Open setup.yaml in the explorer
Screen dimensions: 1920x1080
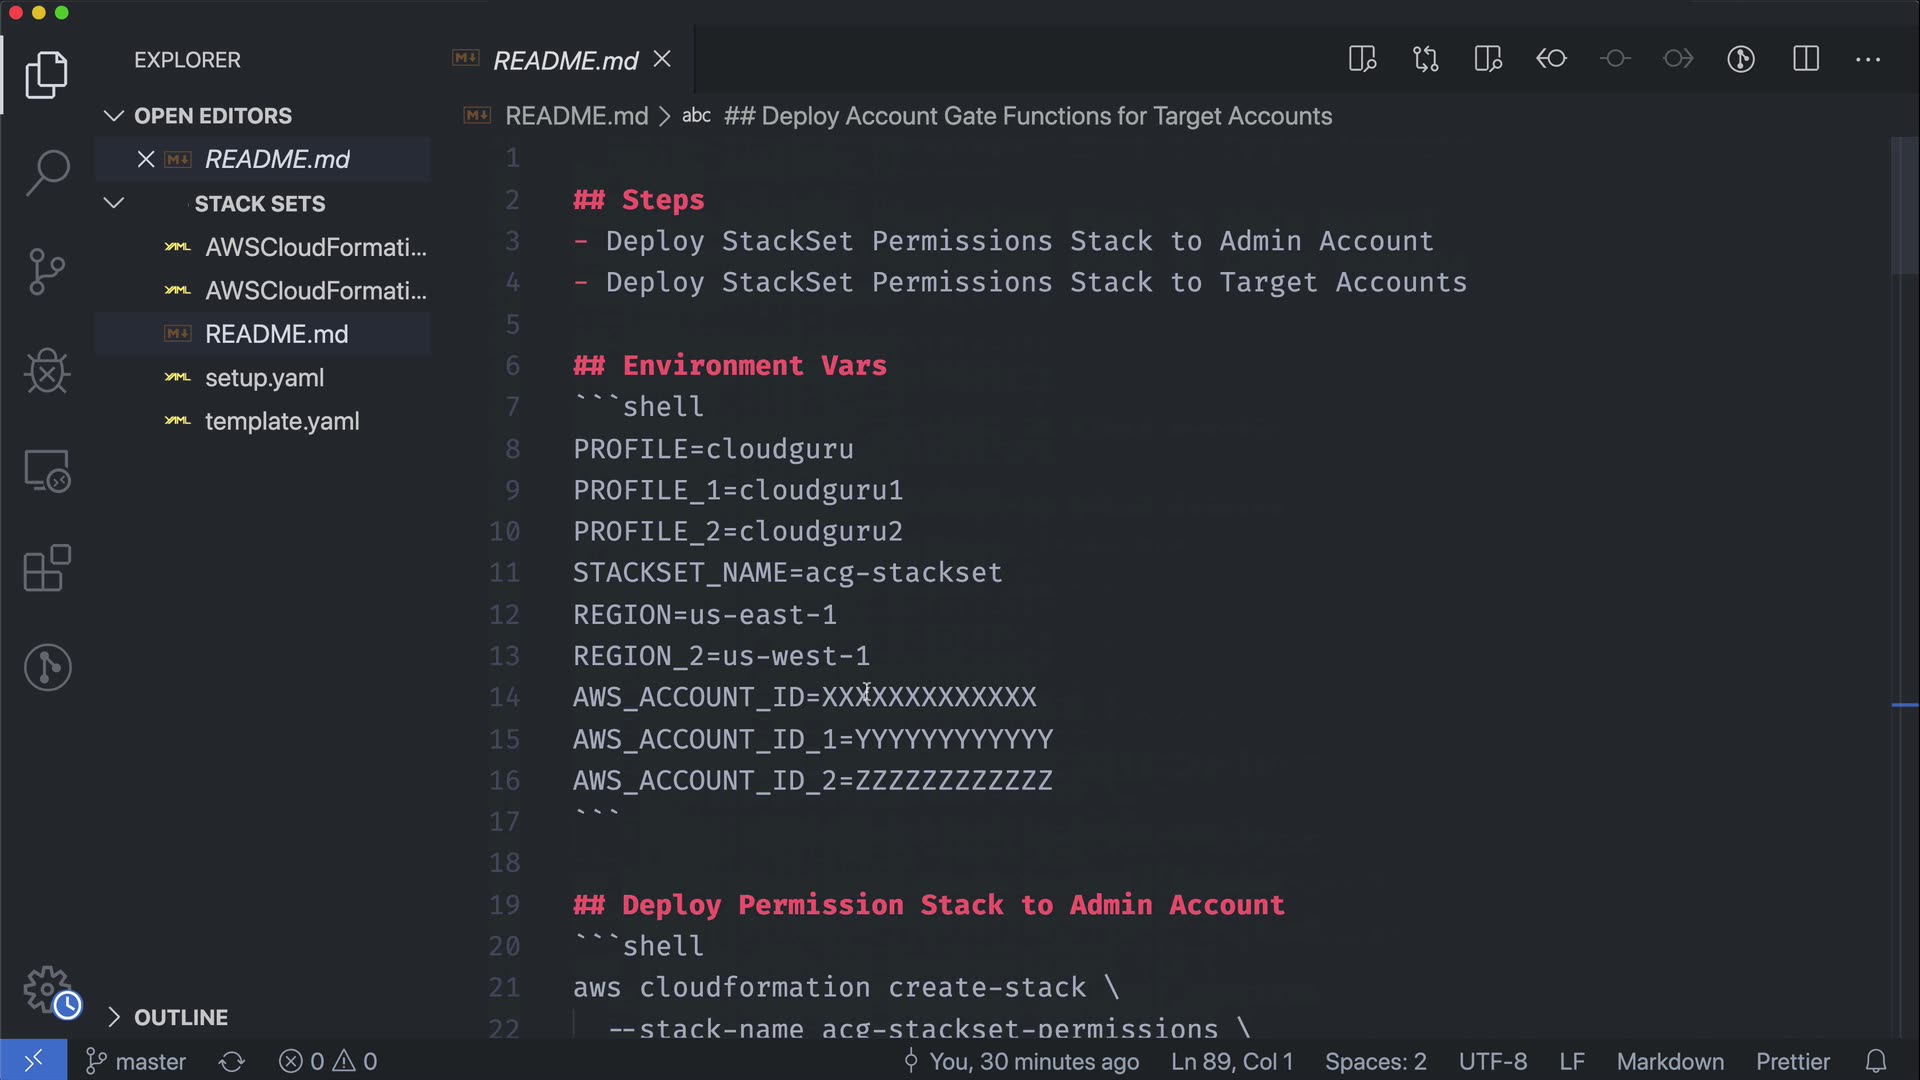(x=264, y=378)
